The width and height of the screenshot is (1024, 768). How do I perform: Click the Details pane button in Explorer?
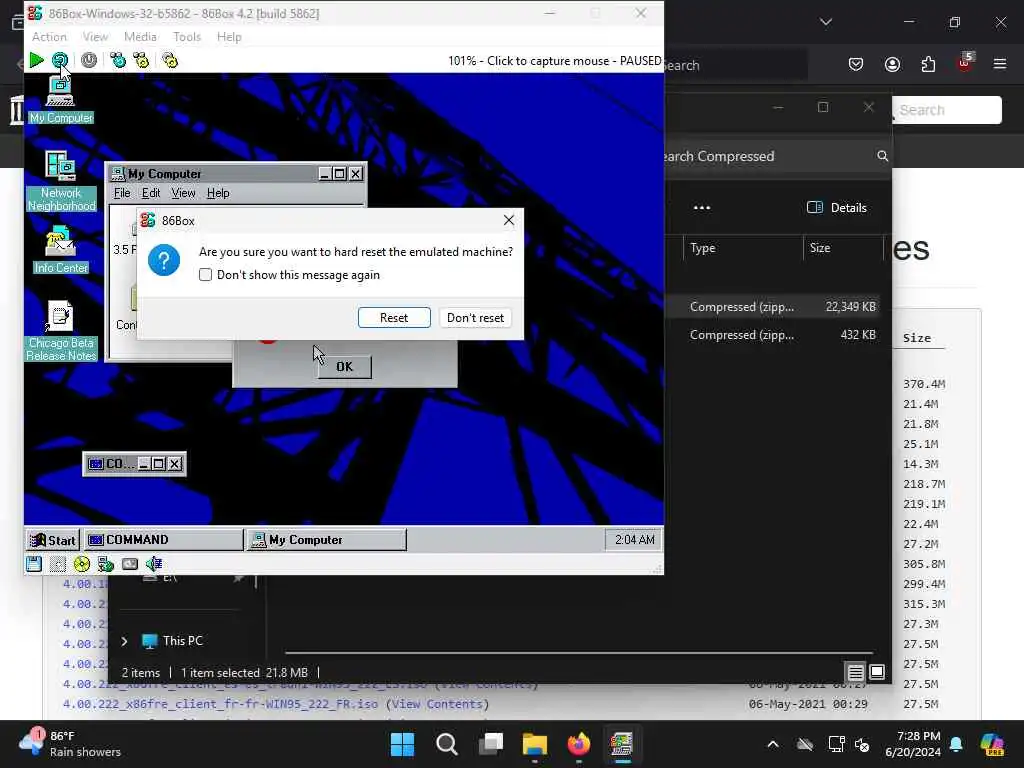point(837,208)
